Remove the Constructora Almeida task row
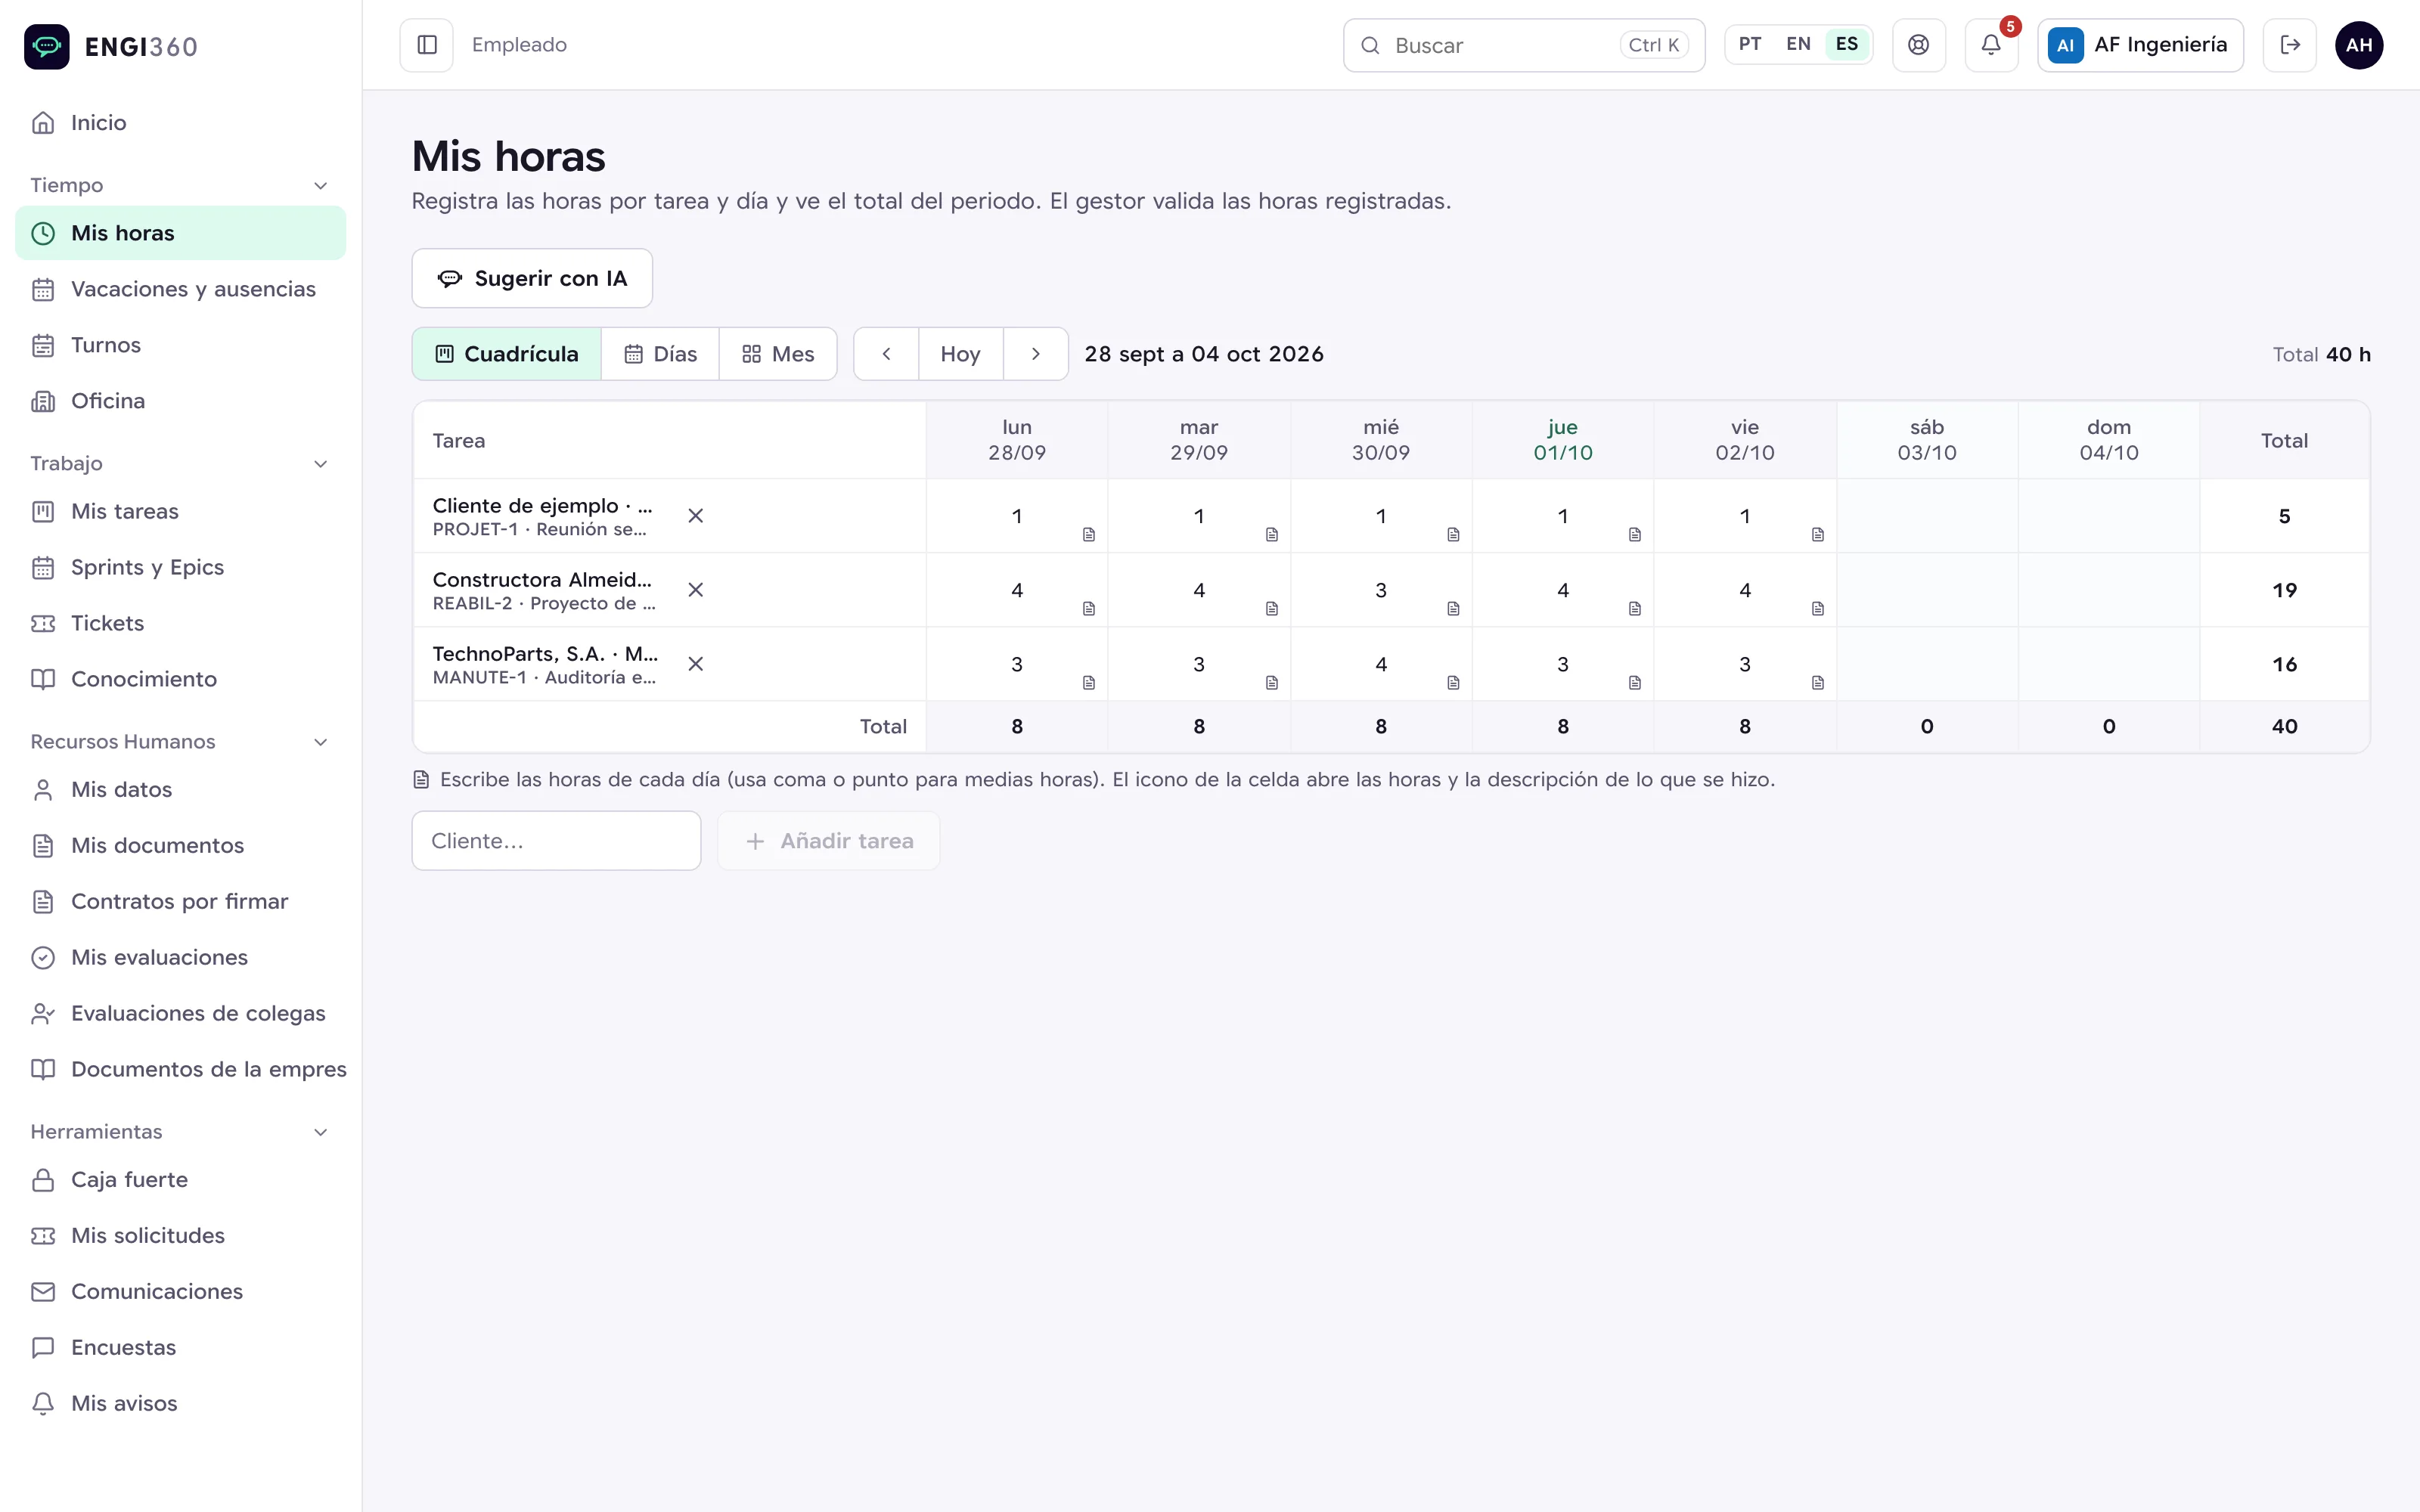 [696, 590]
